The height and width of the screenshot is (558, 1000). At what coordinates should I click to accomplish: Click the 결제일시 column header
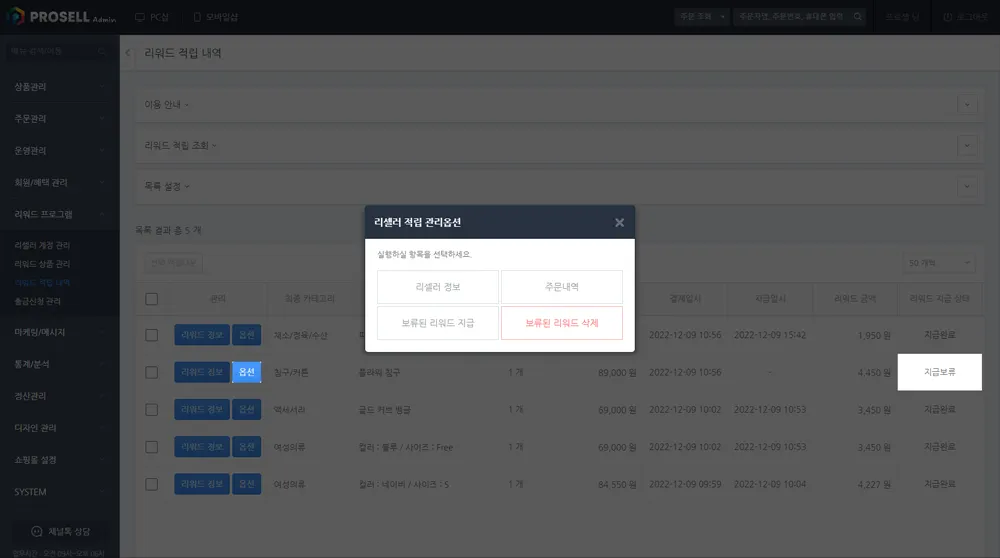685,298
